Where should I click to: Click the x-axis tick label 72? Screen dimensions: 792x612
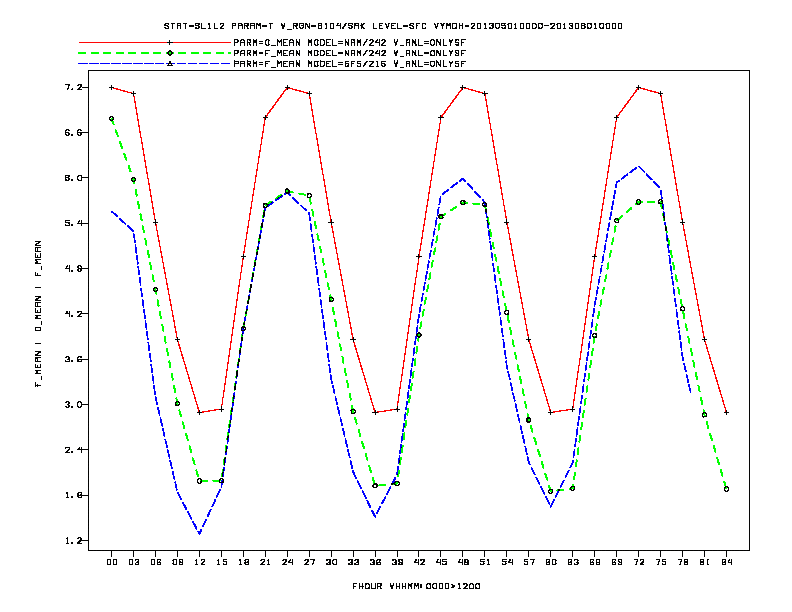click(638, 562)
